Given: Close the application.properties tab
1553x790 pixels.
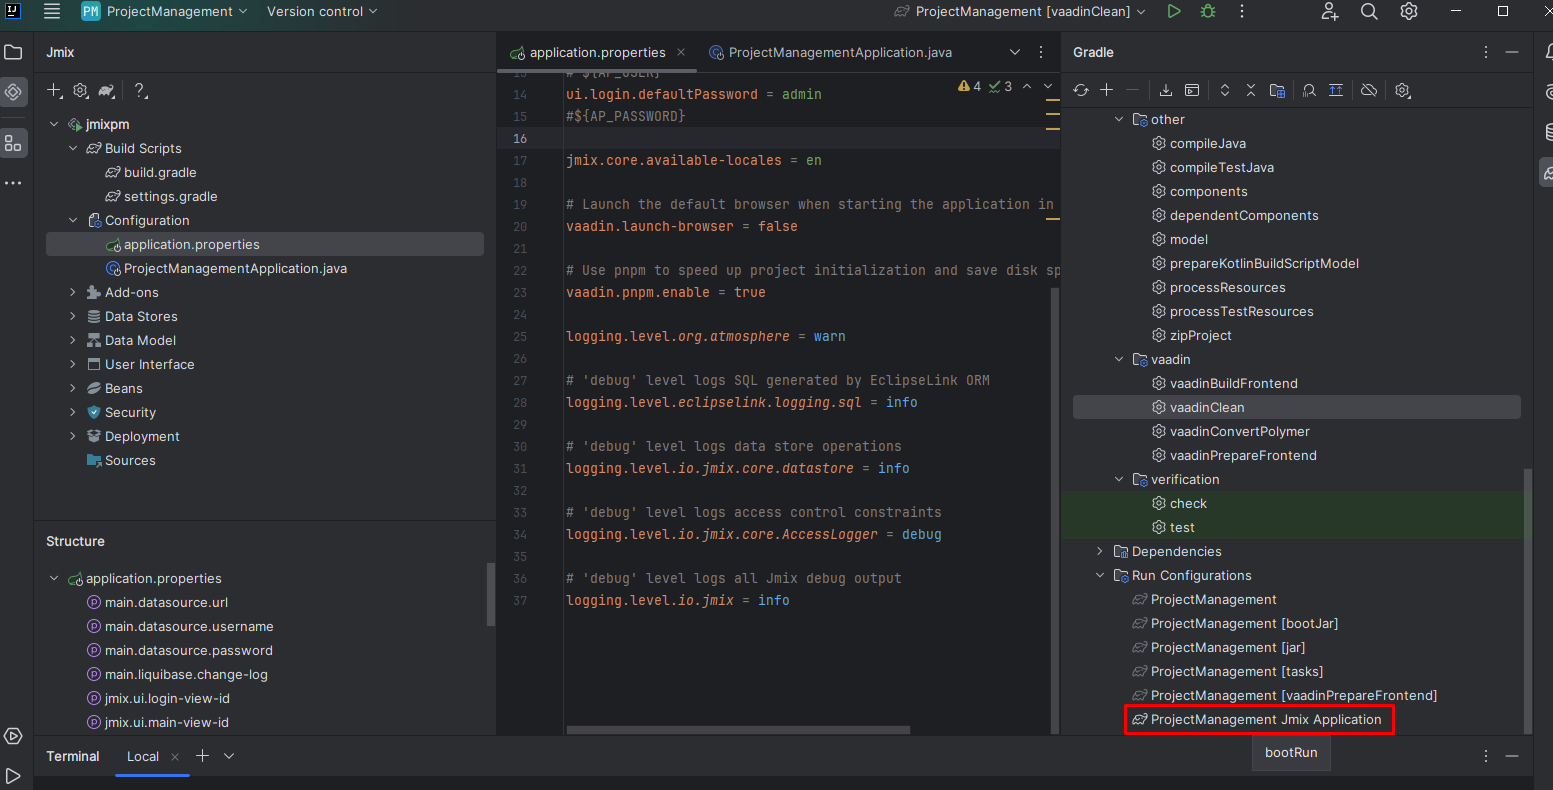Looking at the screenshot, I should pos(681,52).
